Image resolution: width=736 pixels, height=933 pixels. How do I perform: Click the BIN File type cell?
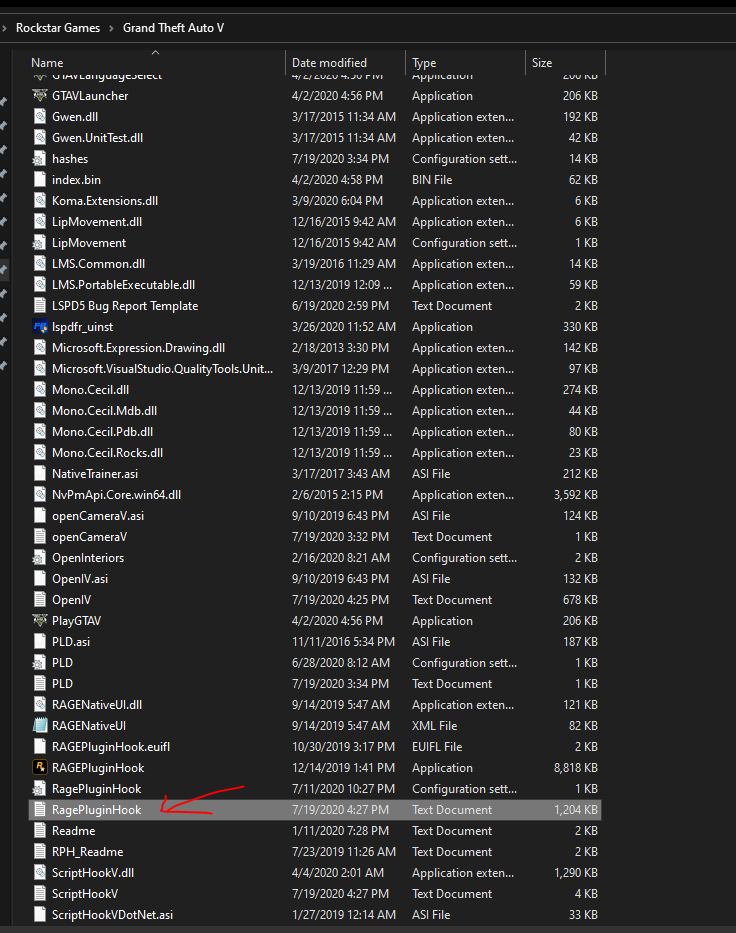point(432,180)
